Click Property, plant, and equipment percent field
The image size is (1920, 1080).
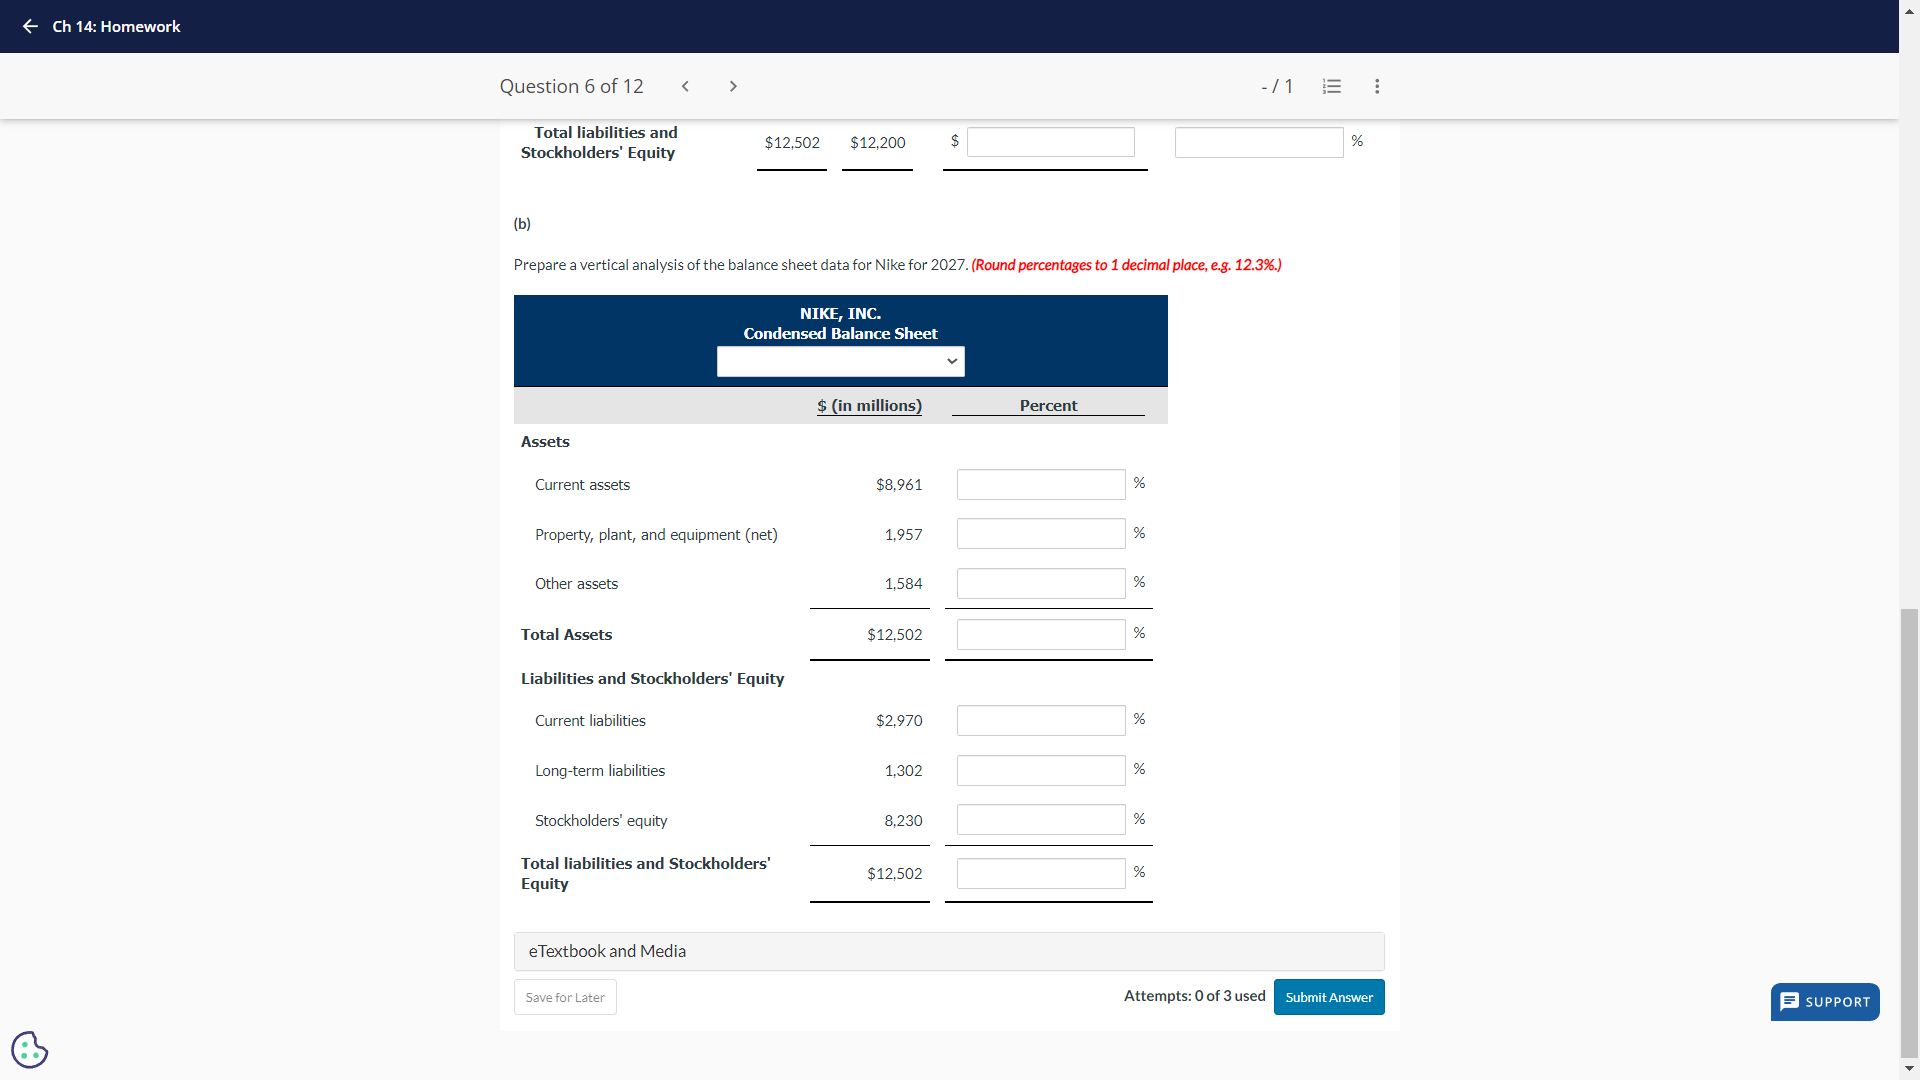point(1040,534)
